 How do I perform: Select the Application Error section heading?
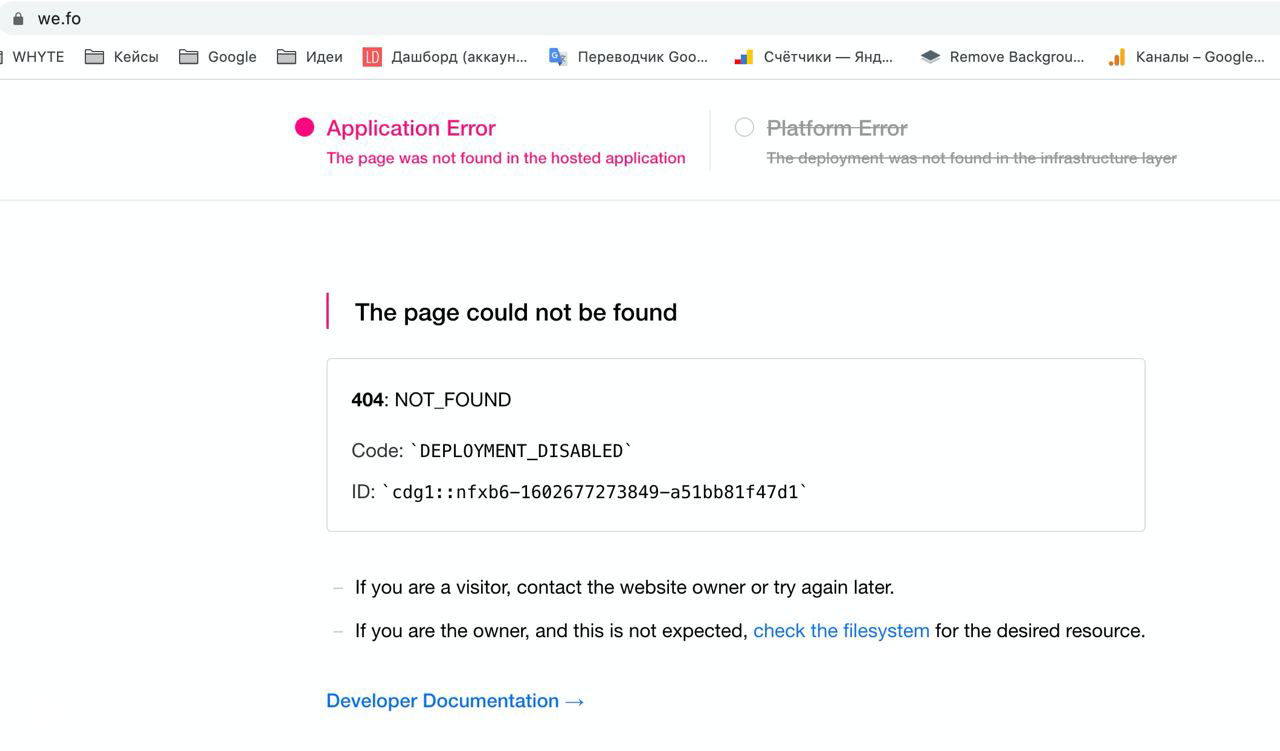pos(410,128)
